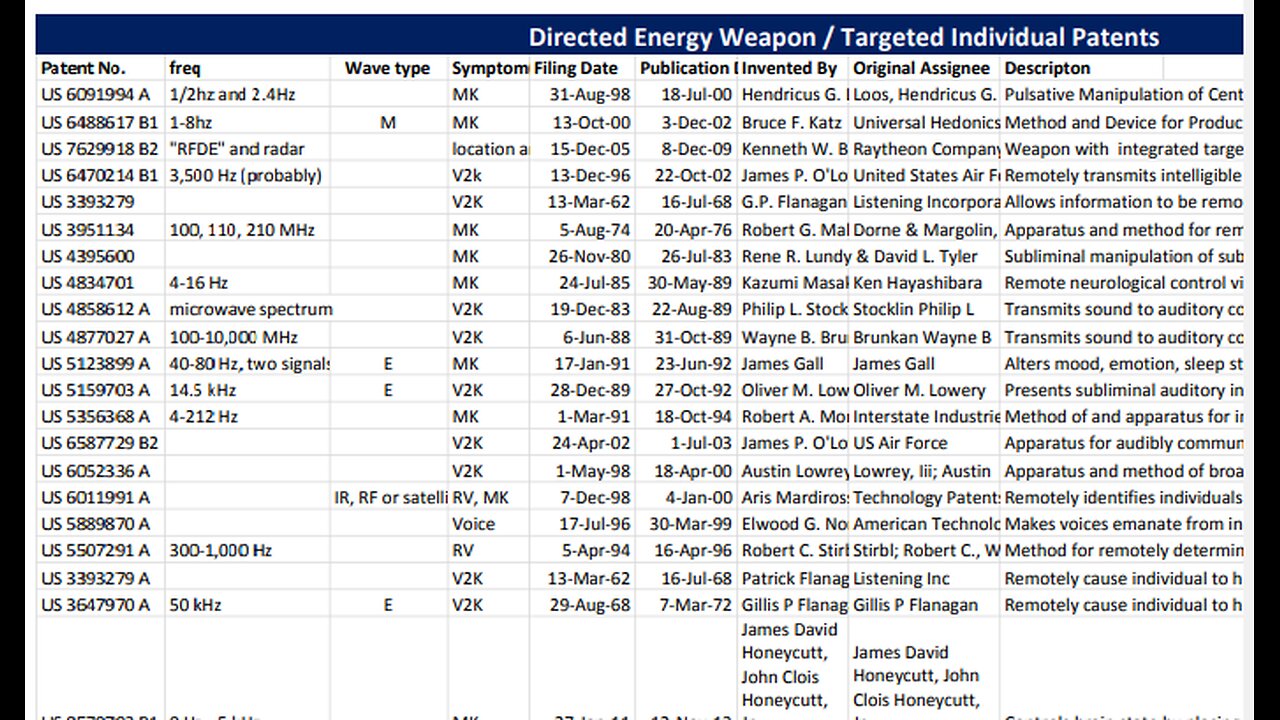Select patent cell "US 6011991 A"
Screen dimensions: 1280x720
point(94,498)
